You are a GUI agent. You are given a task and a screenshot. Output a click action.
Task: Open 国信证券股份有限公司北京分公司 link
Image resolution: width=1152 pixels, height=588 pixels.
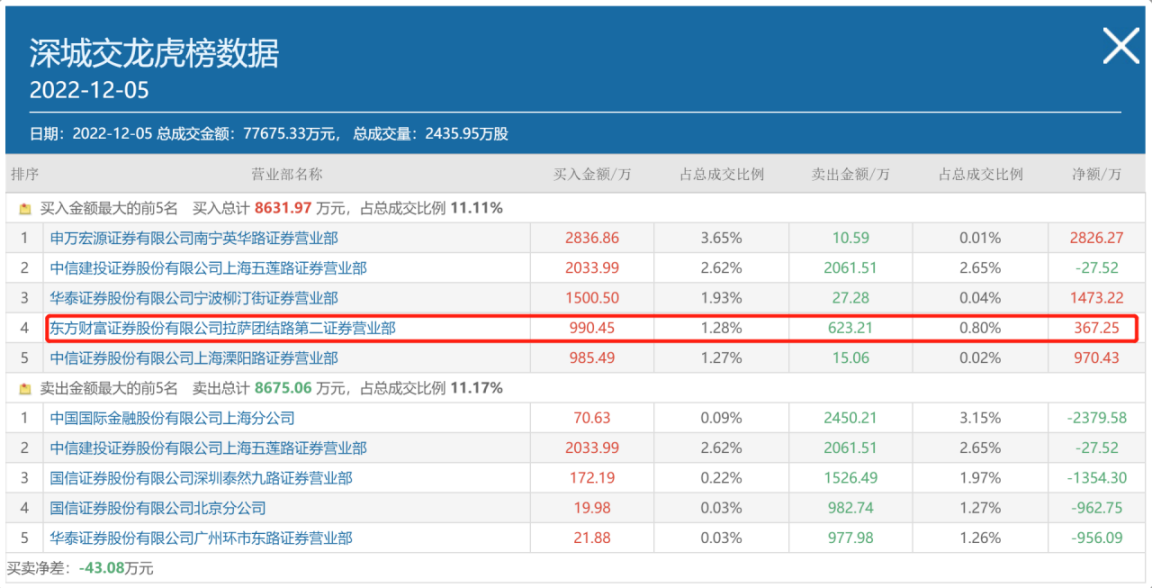coord(158,508)
